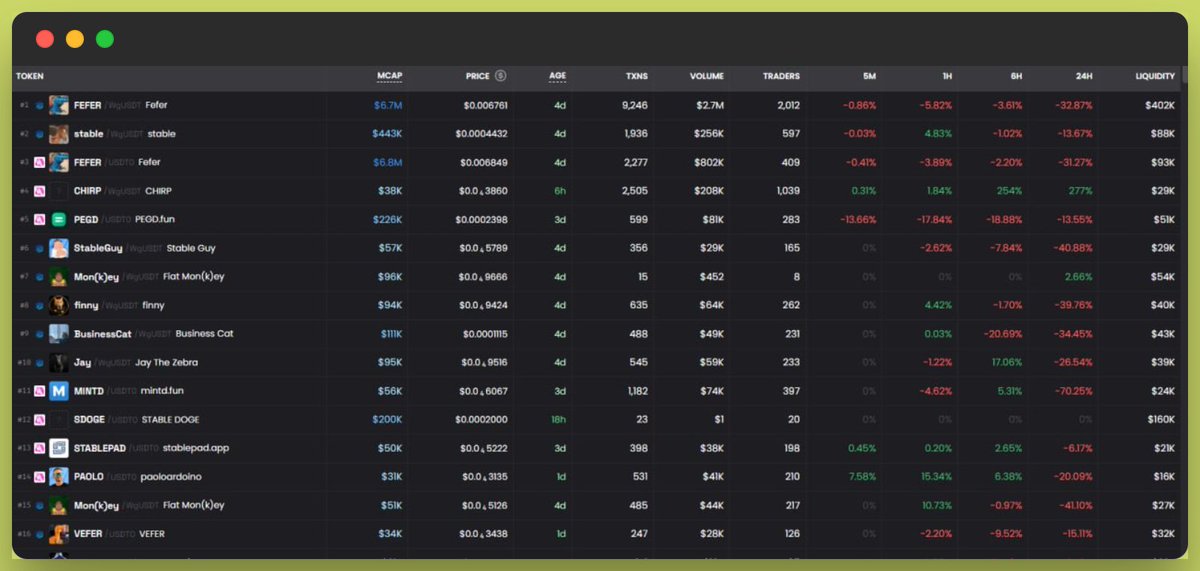Viewport: 1200px width, 571px height.
Task: Sort table by AGE column header
Action: (x=557, y=76)
